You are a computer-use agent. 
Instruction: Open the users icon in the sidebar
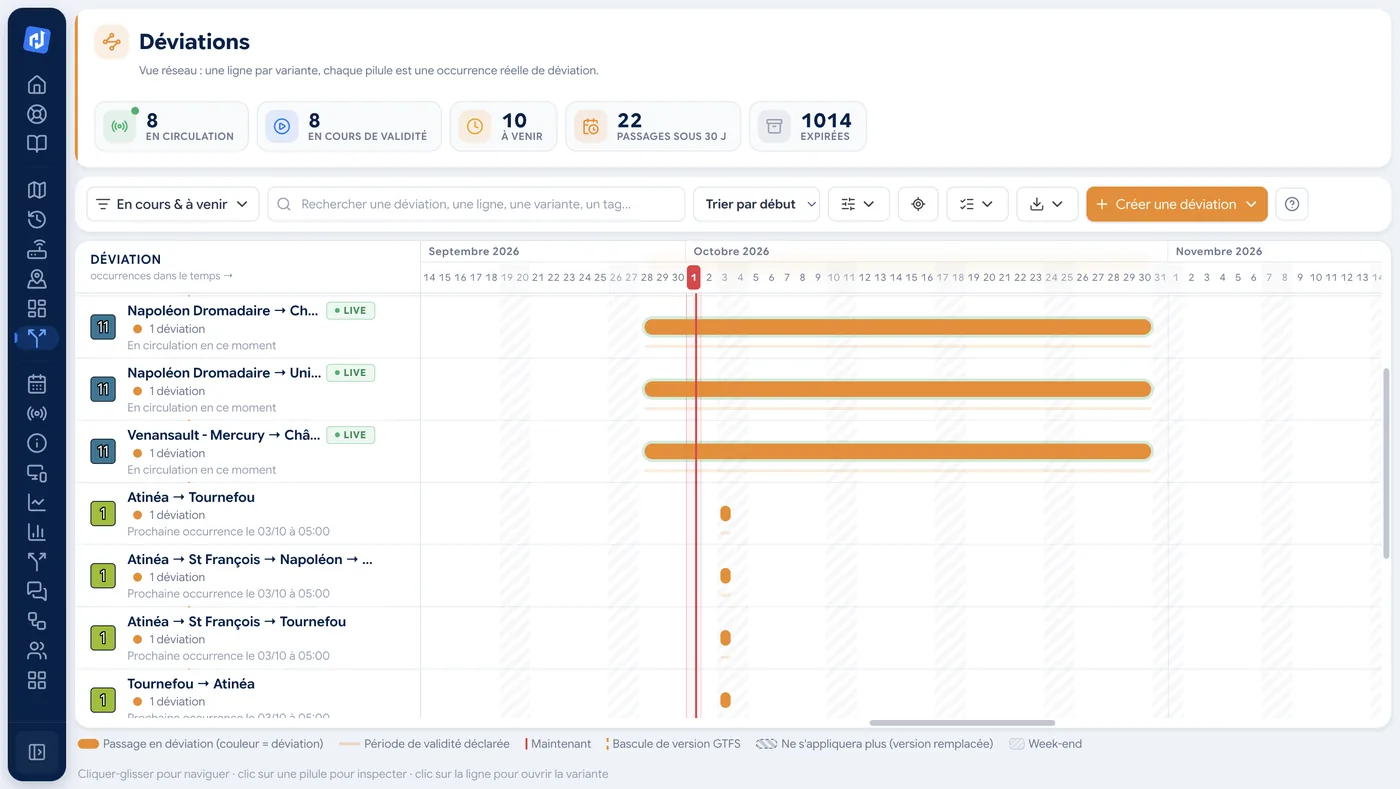37,651
